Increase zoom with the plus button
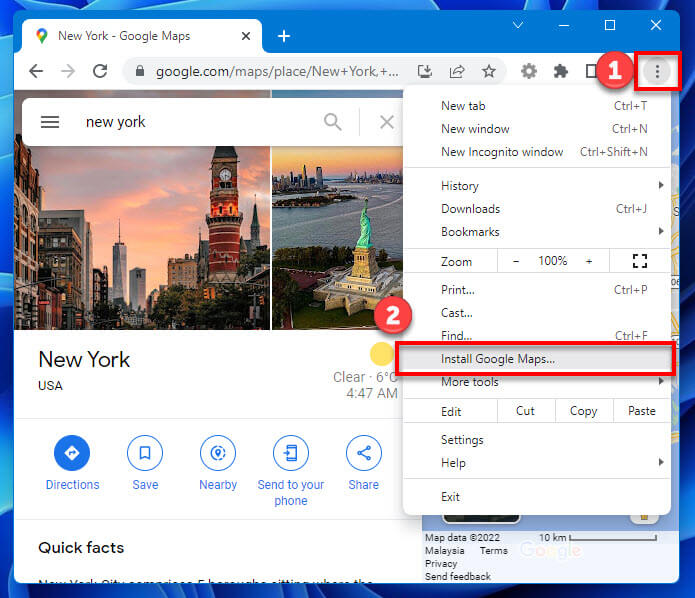The image size is (695, 598). pos(589,261)
